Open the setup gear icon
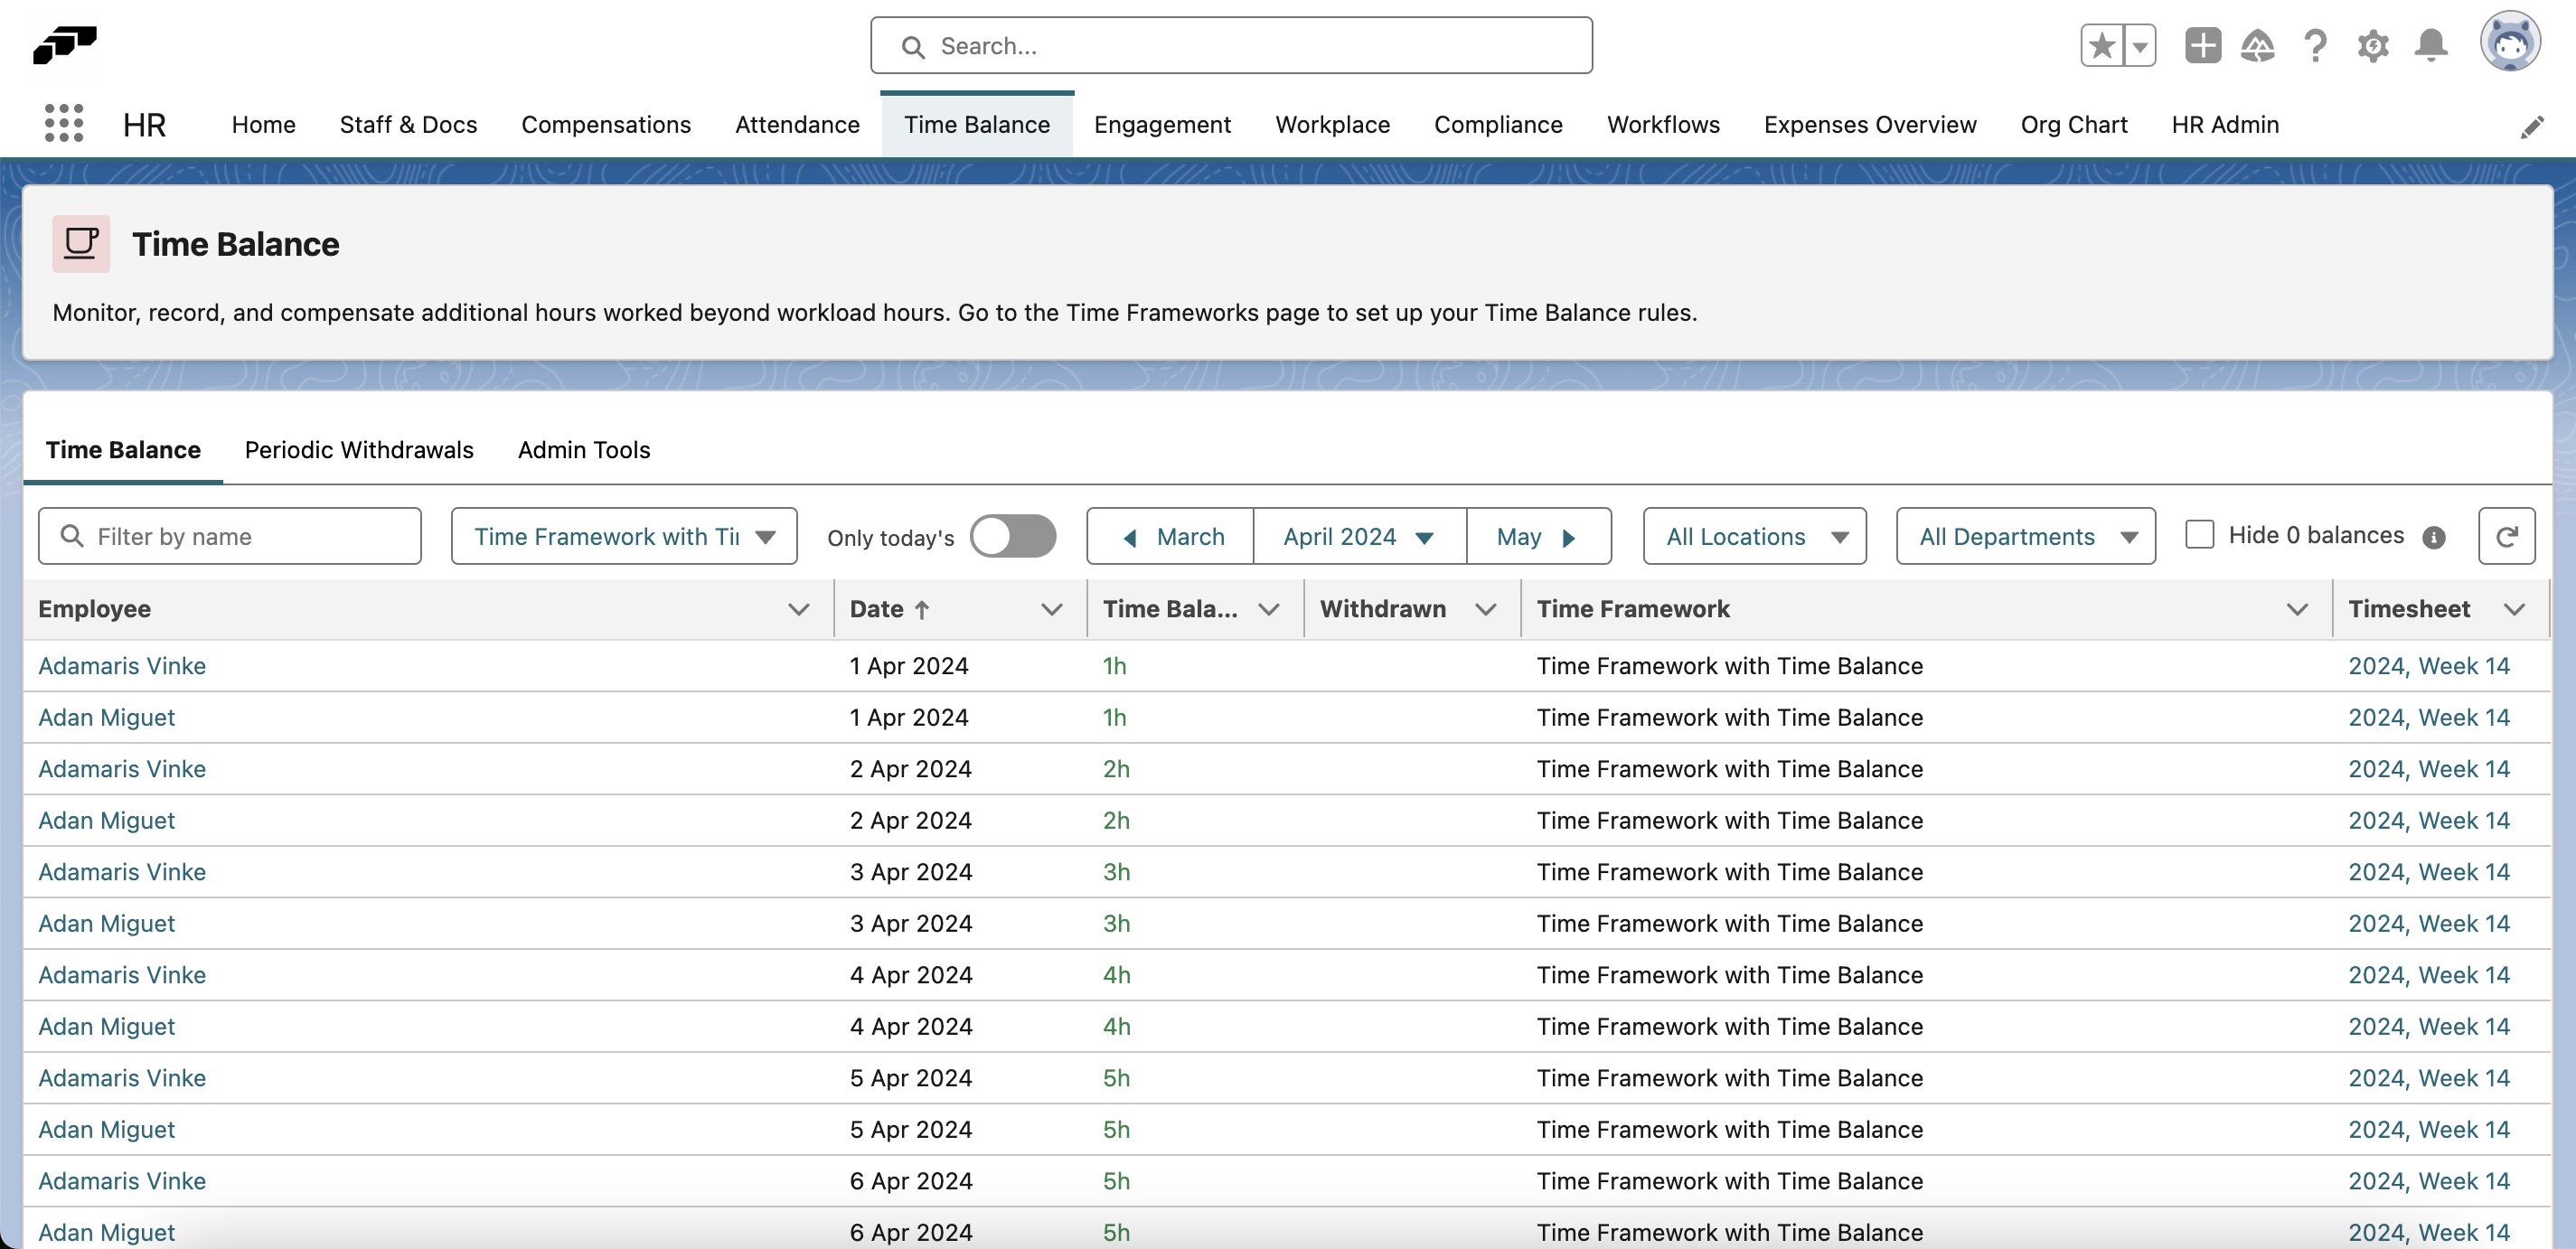This screenshot has width=2576, height=1249. point(2373,46)
